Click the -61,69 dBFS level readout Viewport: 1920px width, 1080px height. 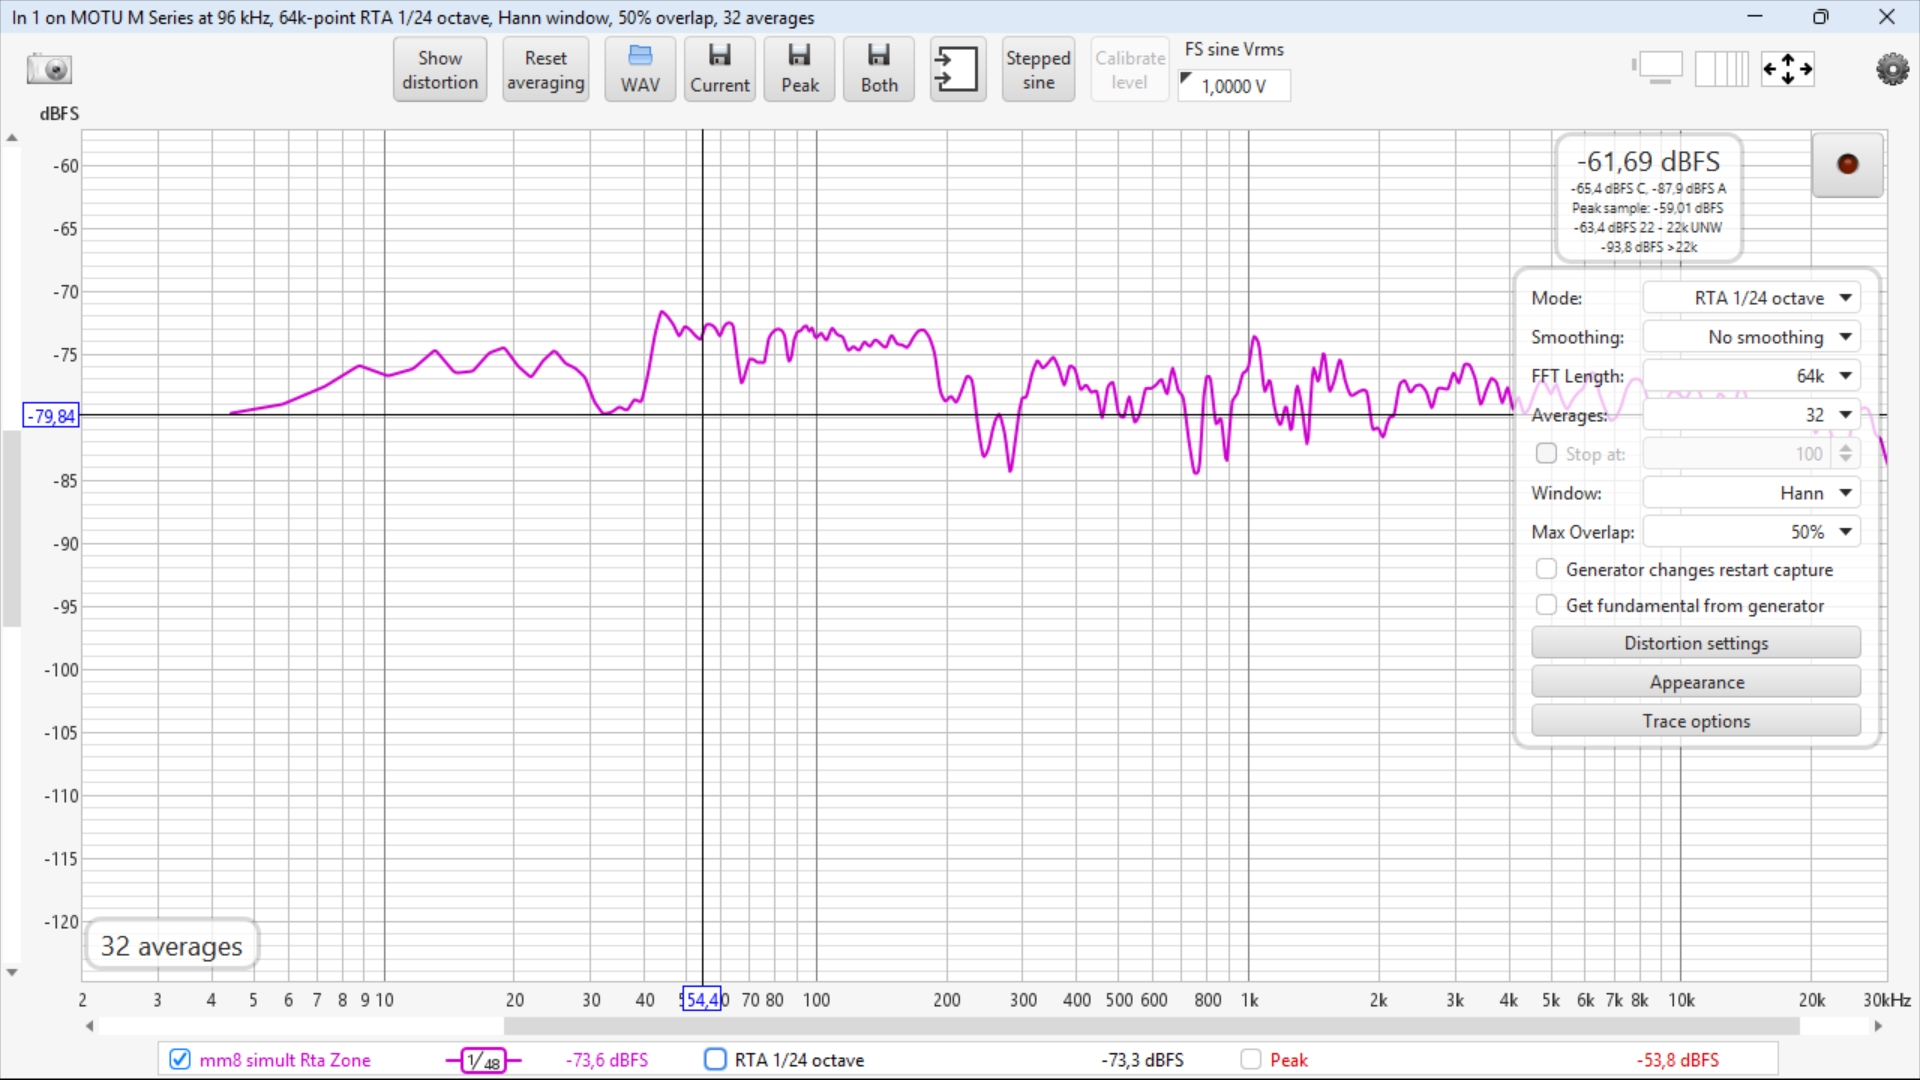click(x=1648, y=161)
